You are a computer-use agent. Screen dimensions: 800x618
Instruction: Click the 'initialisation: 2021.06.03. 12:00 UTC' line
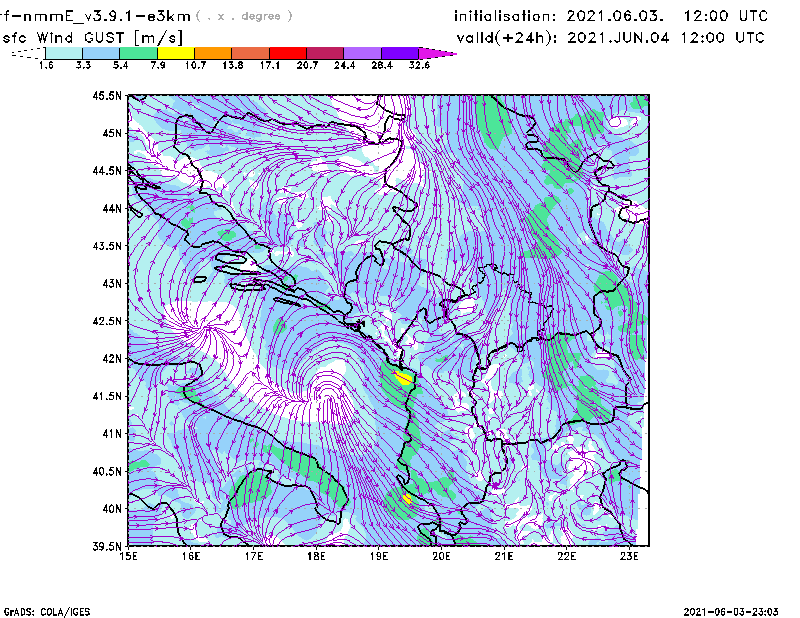coord(611,16)
